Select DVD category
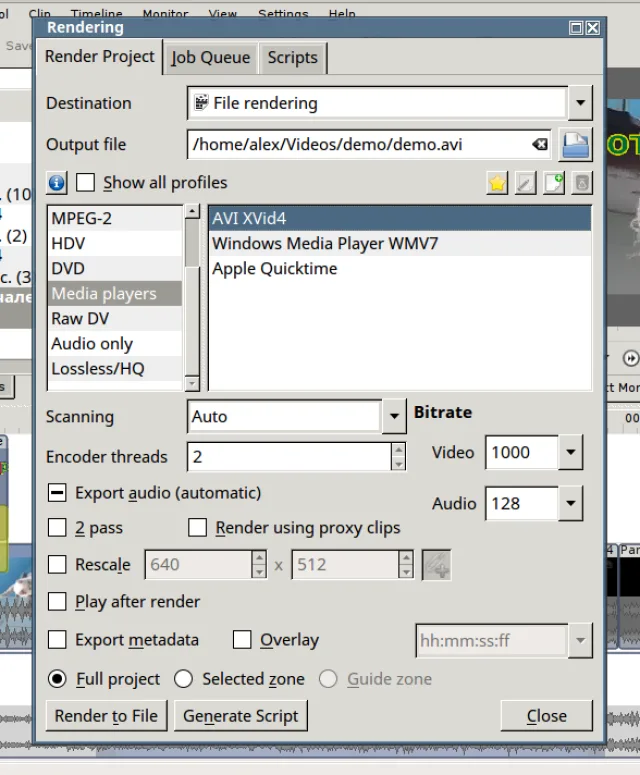Screen dimensions: 640x775 tap(115, 268)
